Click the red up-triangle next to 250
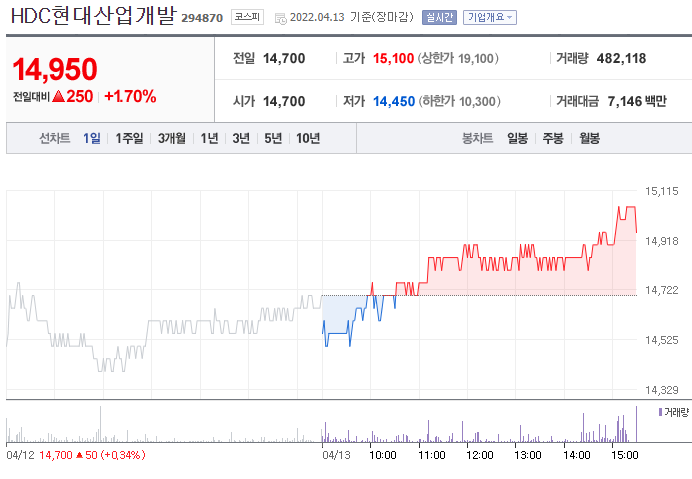692x479 pixels. coord(58,96)
